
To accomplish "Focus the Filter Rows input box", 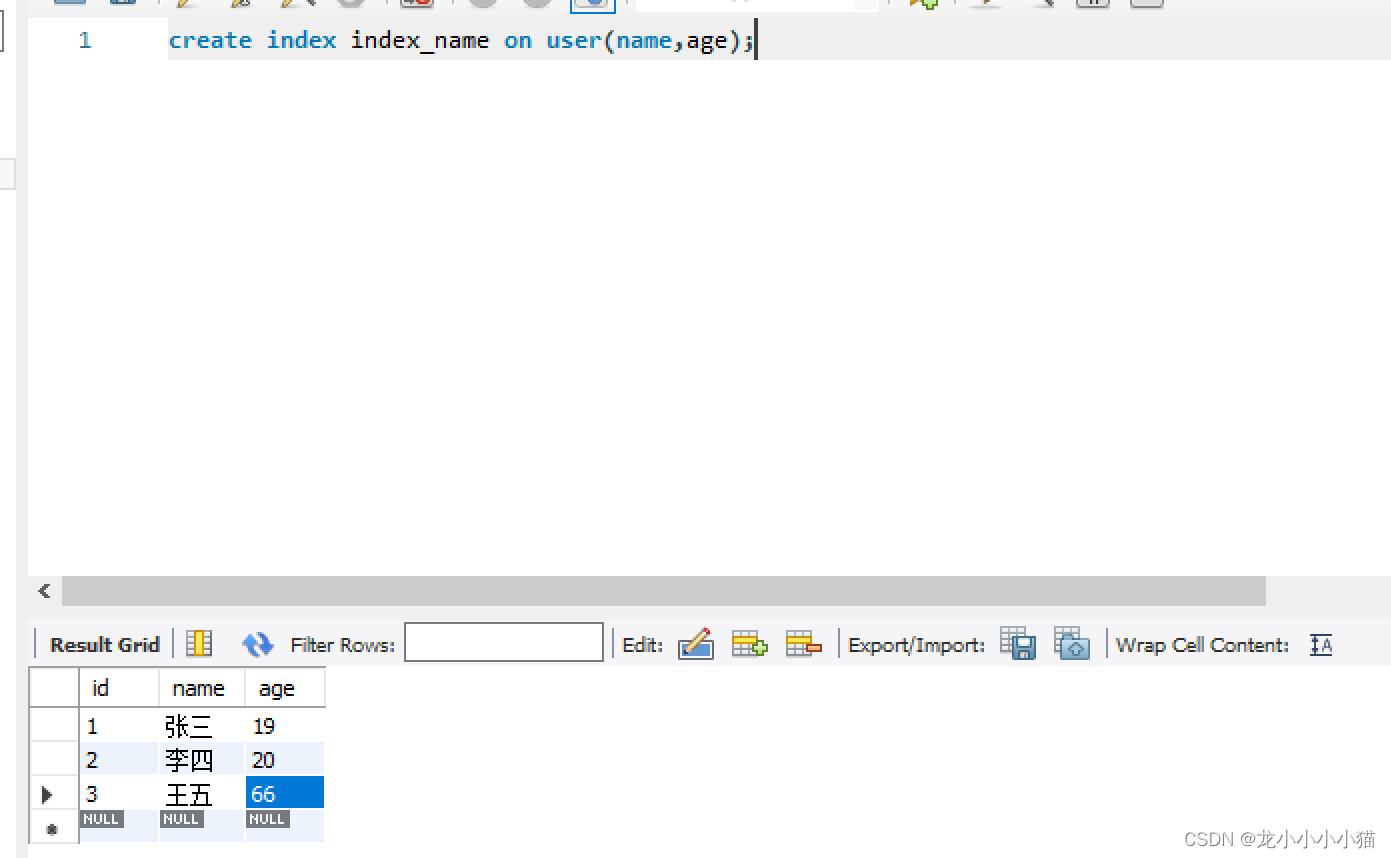I will click(504, 643).
